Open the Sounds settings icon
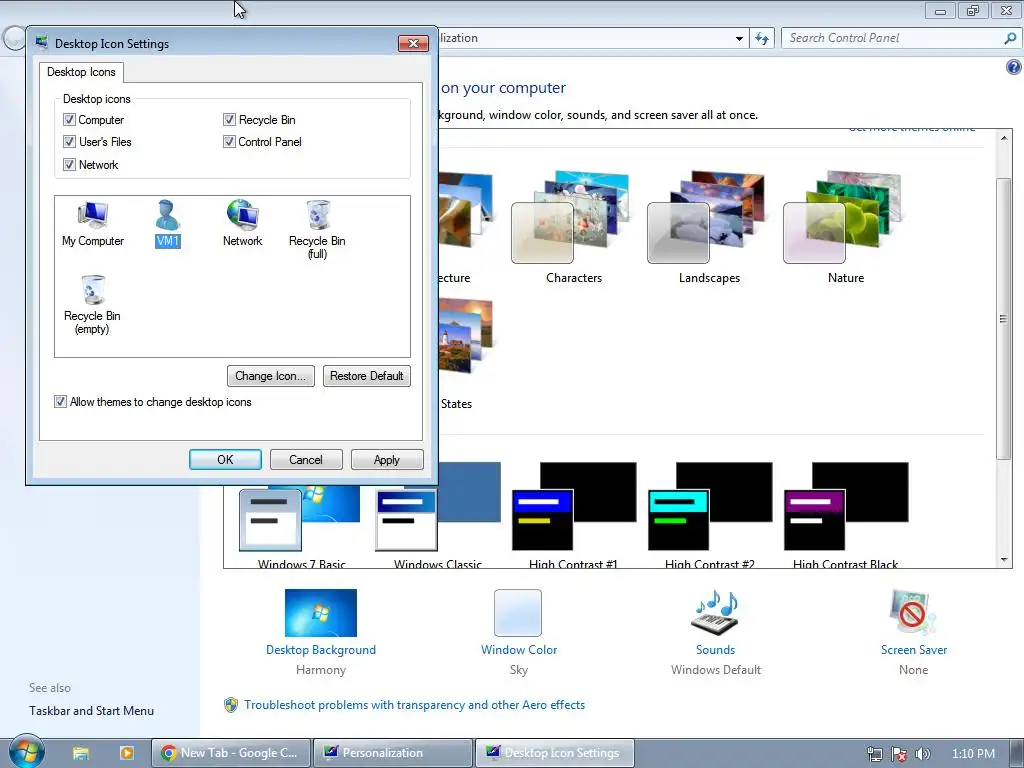 tap(715, 613)
